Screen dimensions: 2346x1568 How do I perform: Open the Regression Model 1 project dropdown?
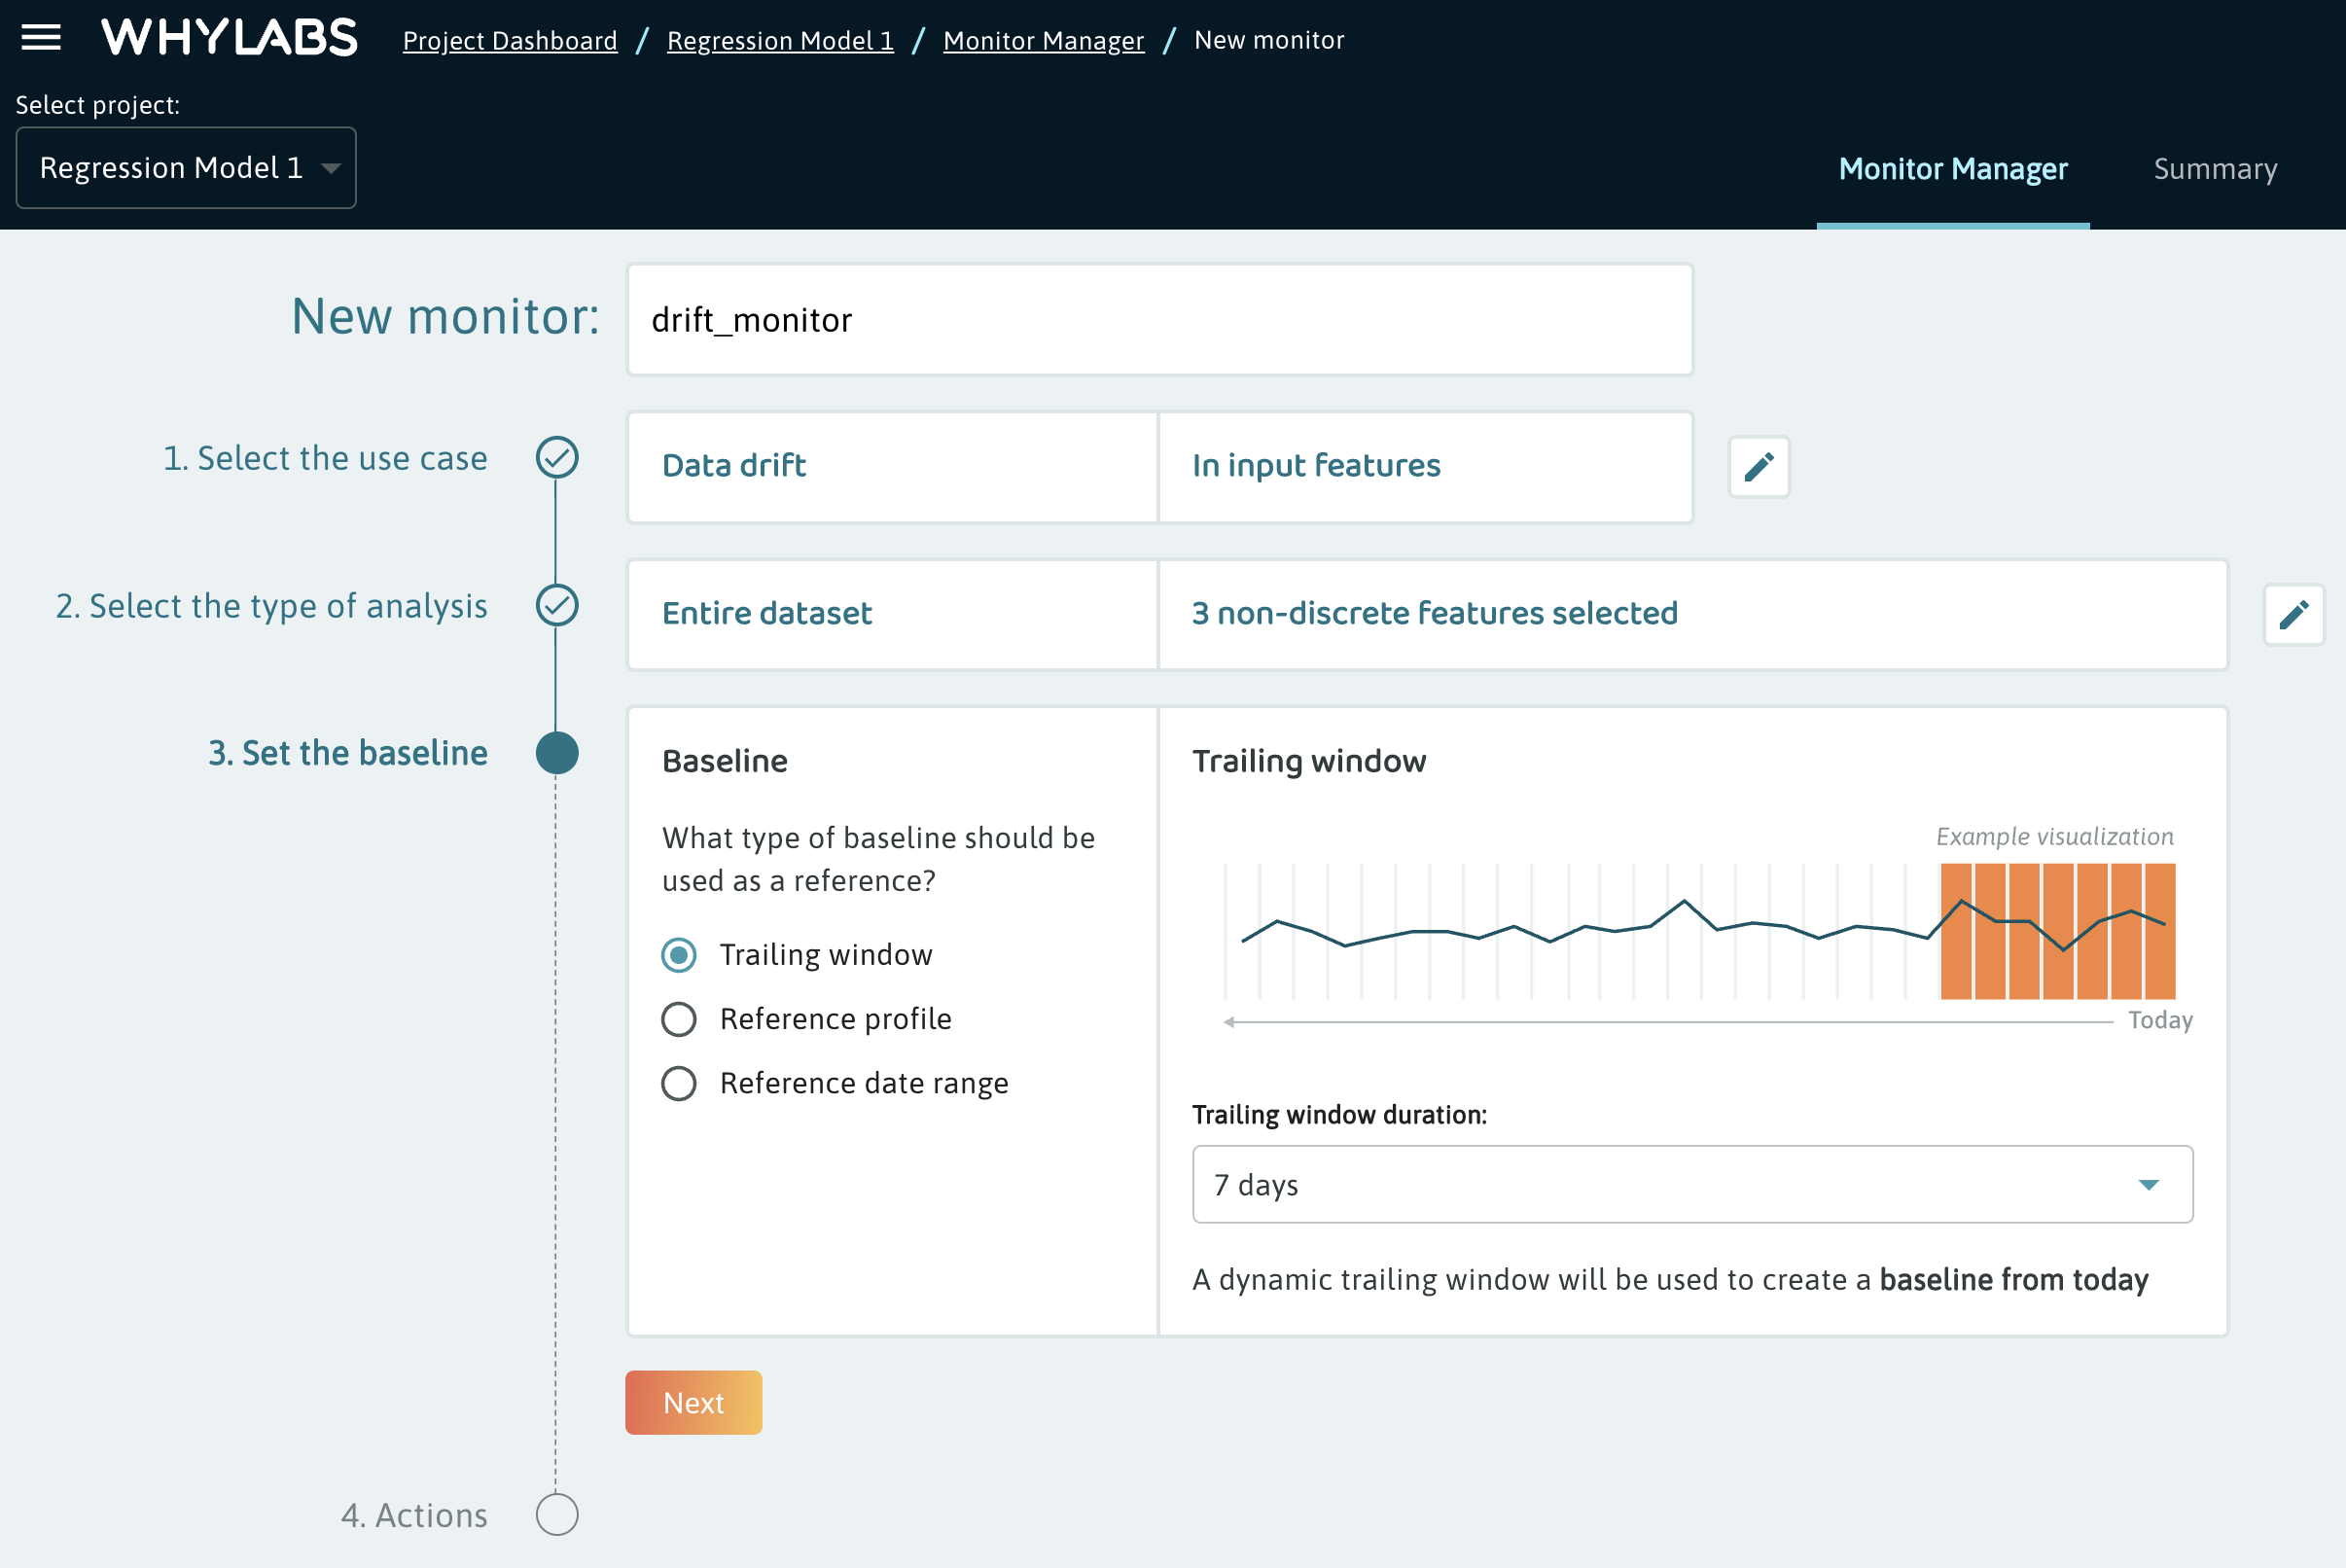click(186, 168)
